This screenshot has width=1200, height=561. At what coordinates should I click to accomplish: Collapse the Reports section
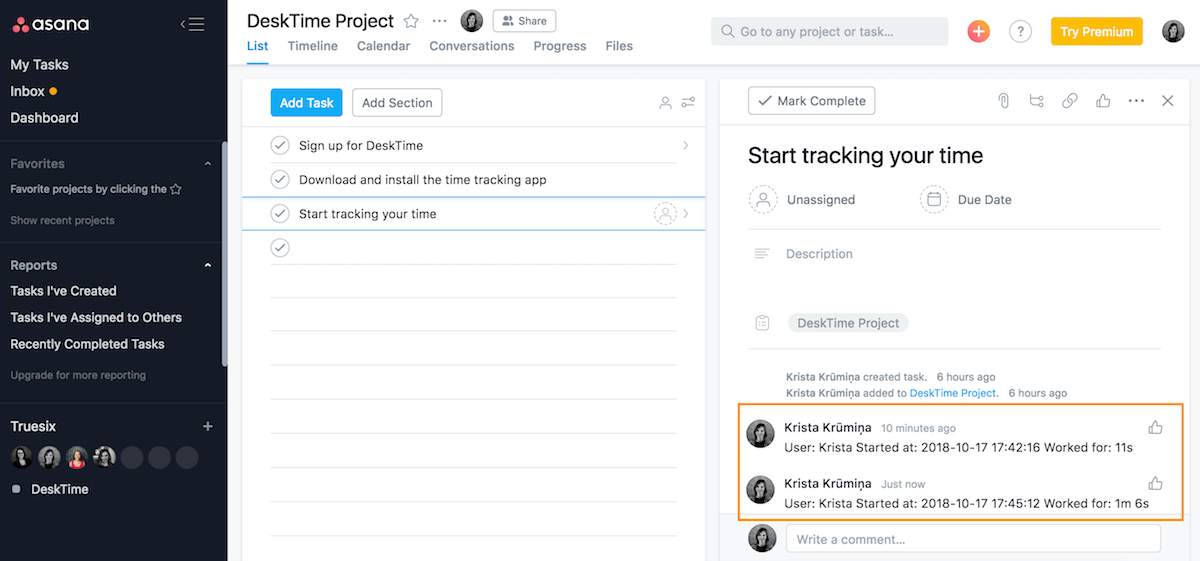click(208, 266)
